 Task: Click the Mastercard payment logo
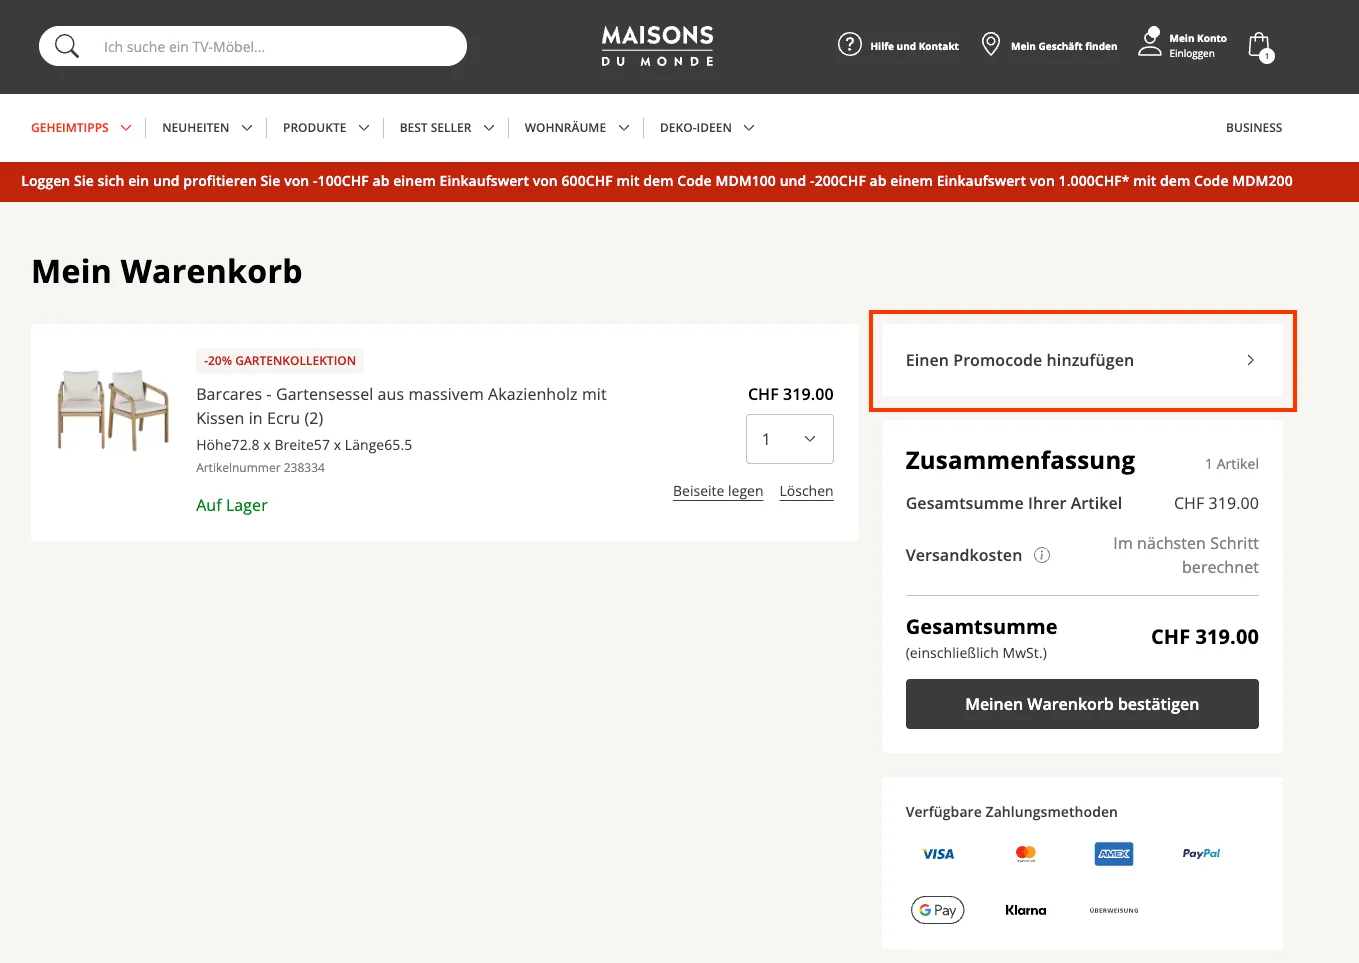pyautogui.click(x=1026, y=854)
